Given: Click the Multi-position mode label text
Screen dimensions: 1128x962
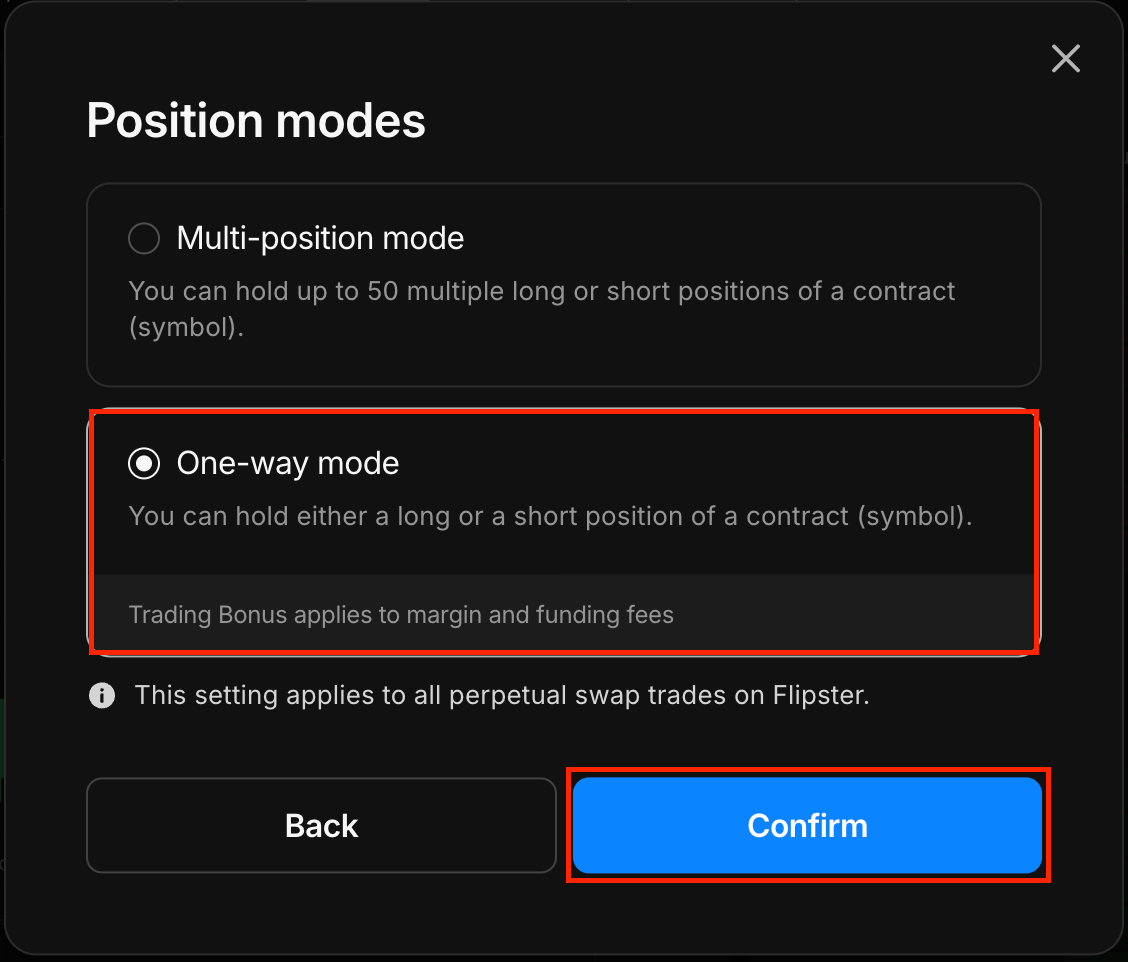Looking at the screenshot, I should tap(321, 238).
